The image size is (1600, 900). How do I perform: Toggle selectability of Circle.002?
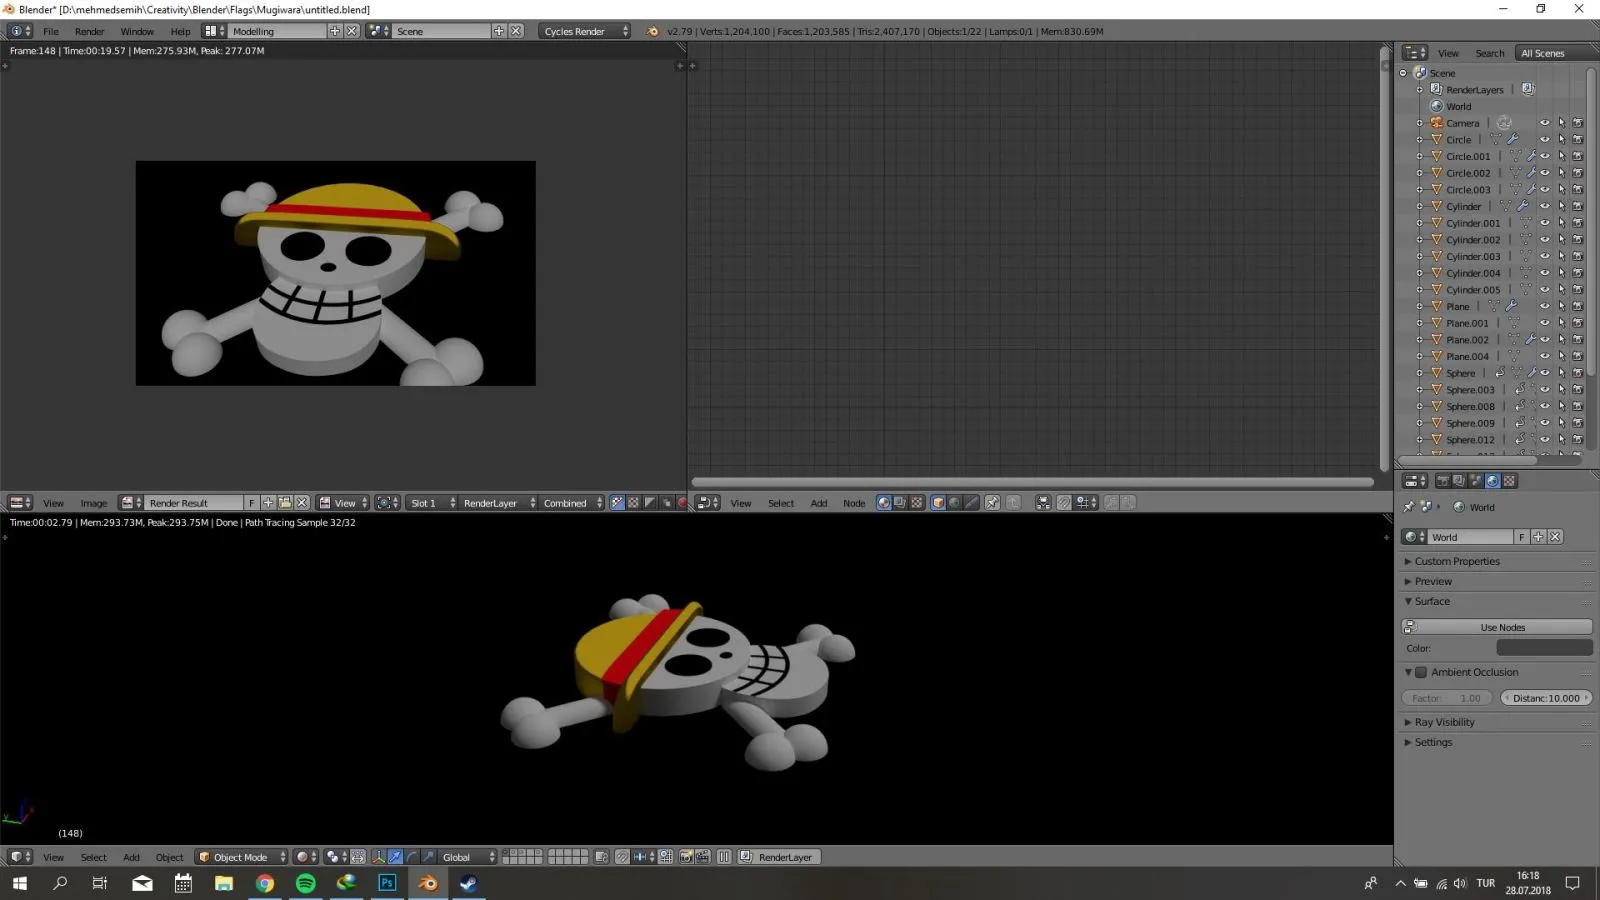(1561, 173)
